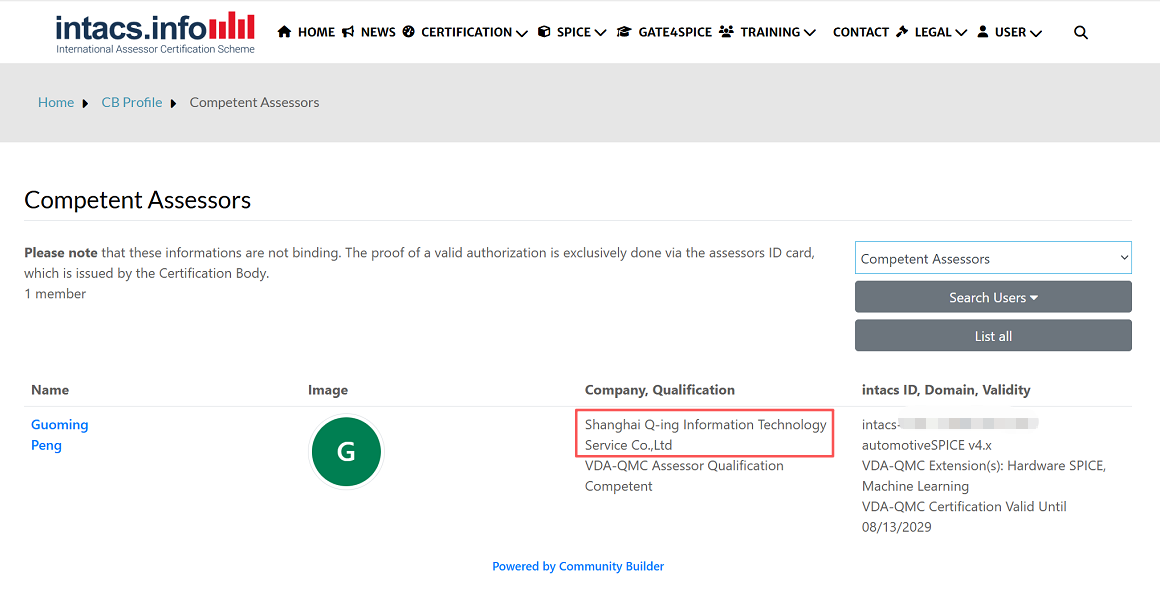Click VDA-QMC Assessor Qualification text
Viewport: 1161px width, 599px height.
tap(684, 466)
